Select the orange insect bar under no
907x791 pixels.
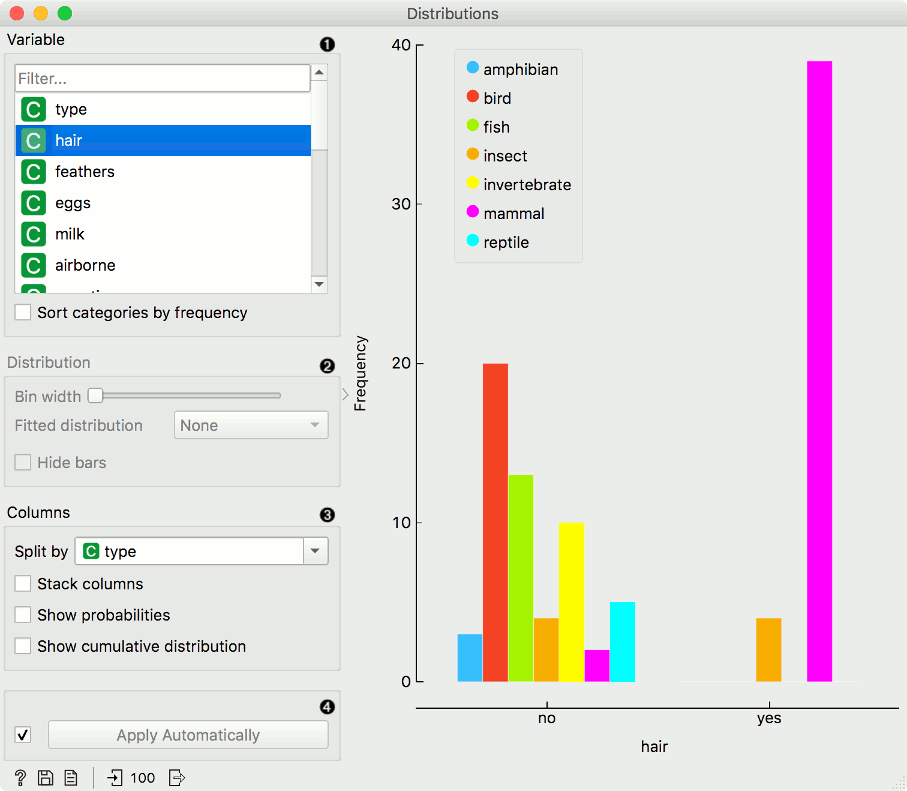[546, 650]
